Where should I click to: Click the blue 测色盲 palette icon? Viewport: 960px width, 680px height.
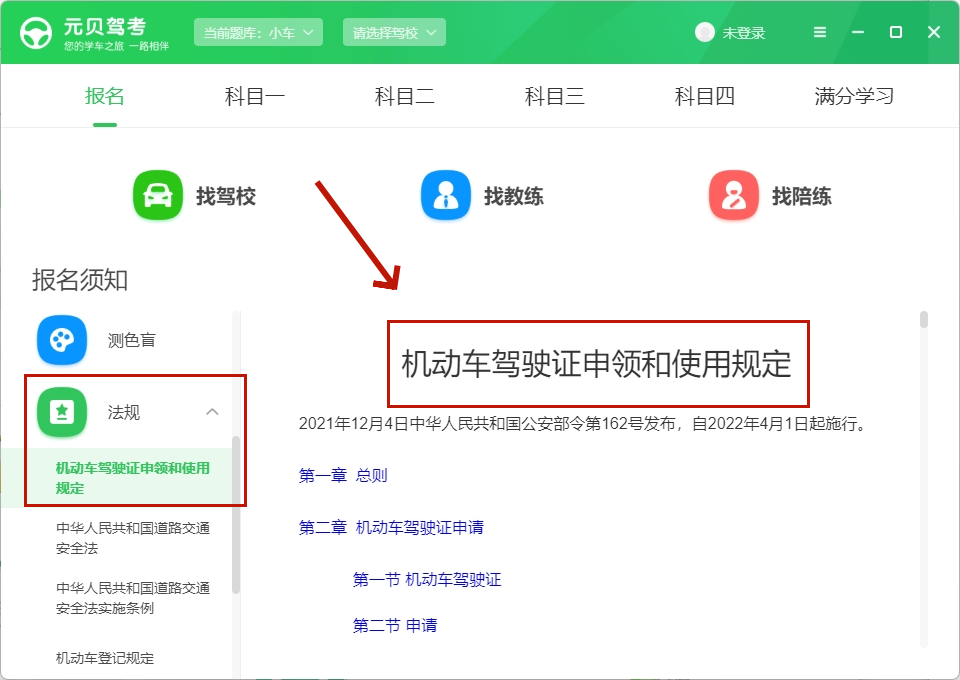(62, 340)
